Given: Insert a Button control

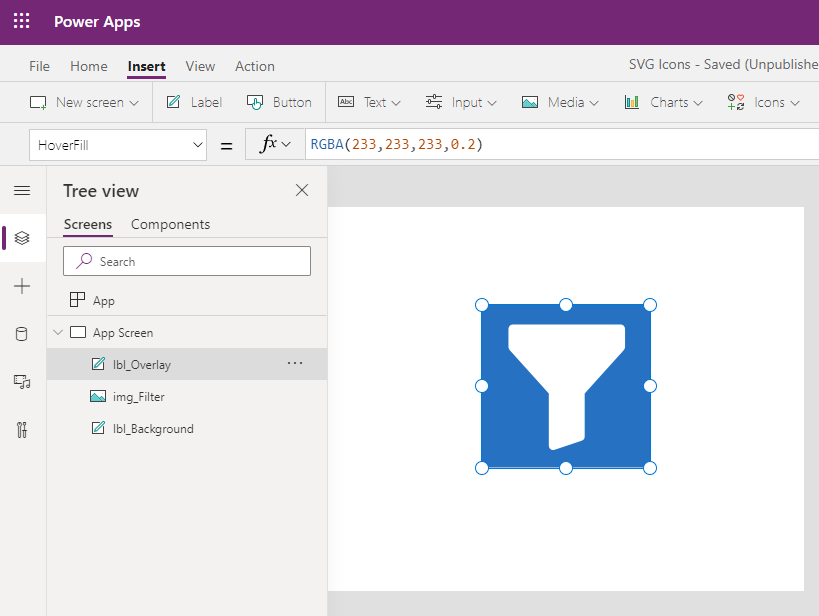Looking at the screenshot, I should click(279, 102).
